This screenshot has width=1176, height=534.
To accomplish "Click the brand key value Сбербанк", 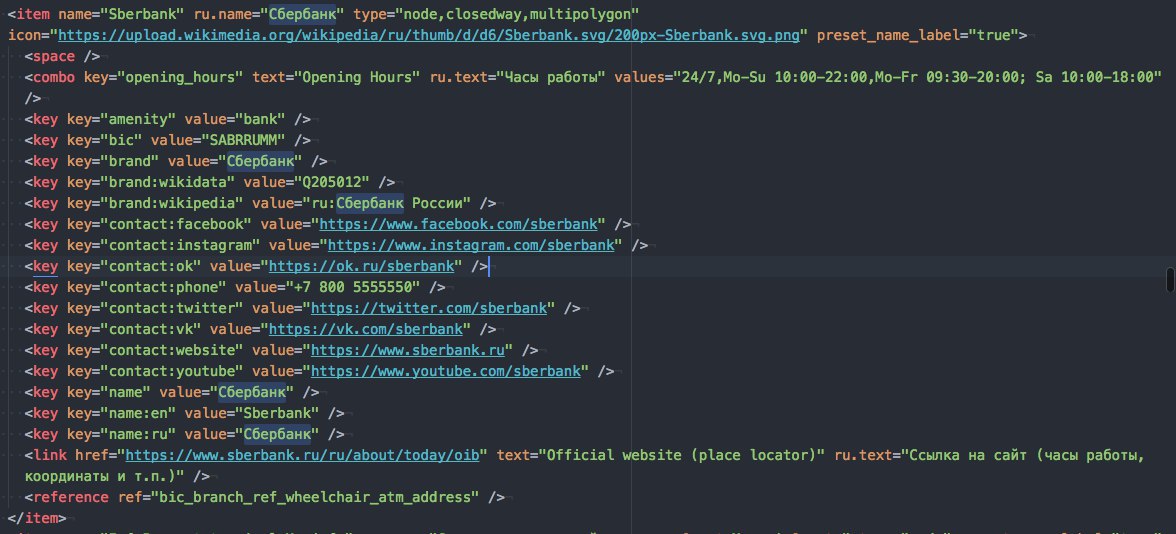I will (x=260, y=161).
